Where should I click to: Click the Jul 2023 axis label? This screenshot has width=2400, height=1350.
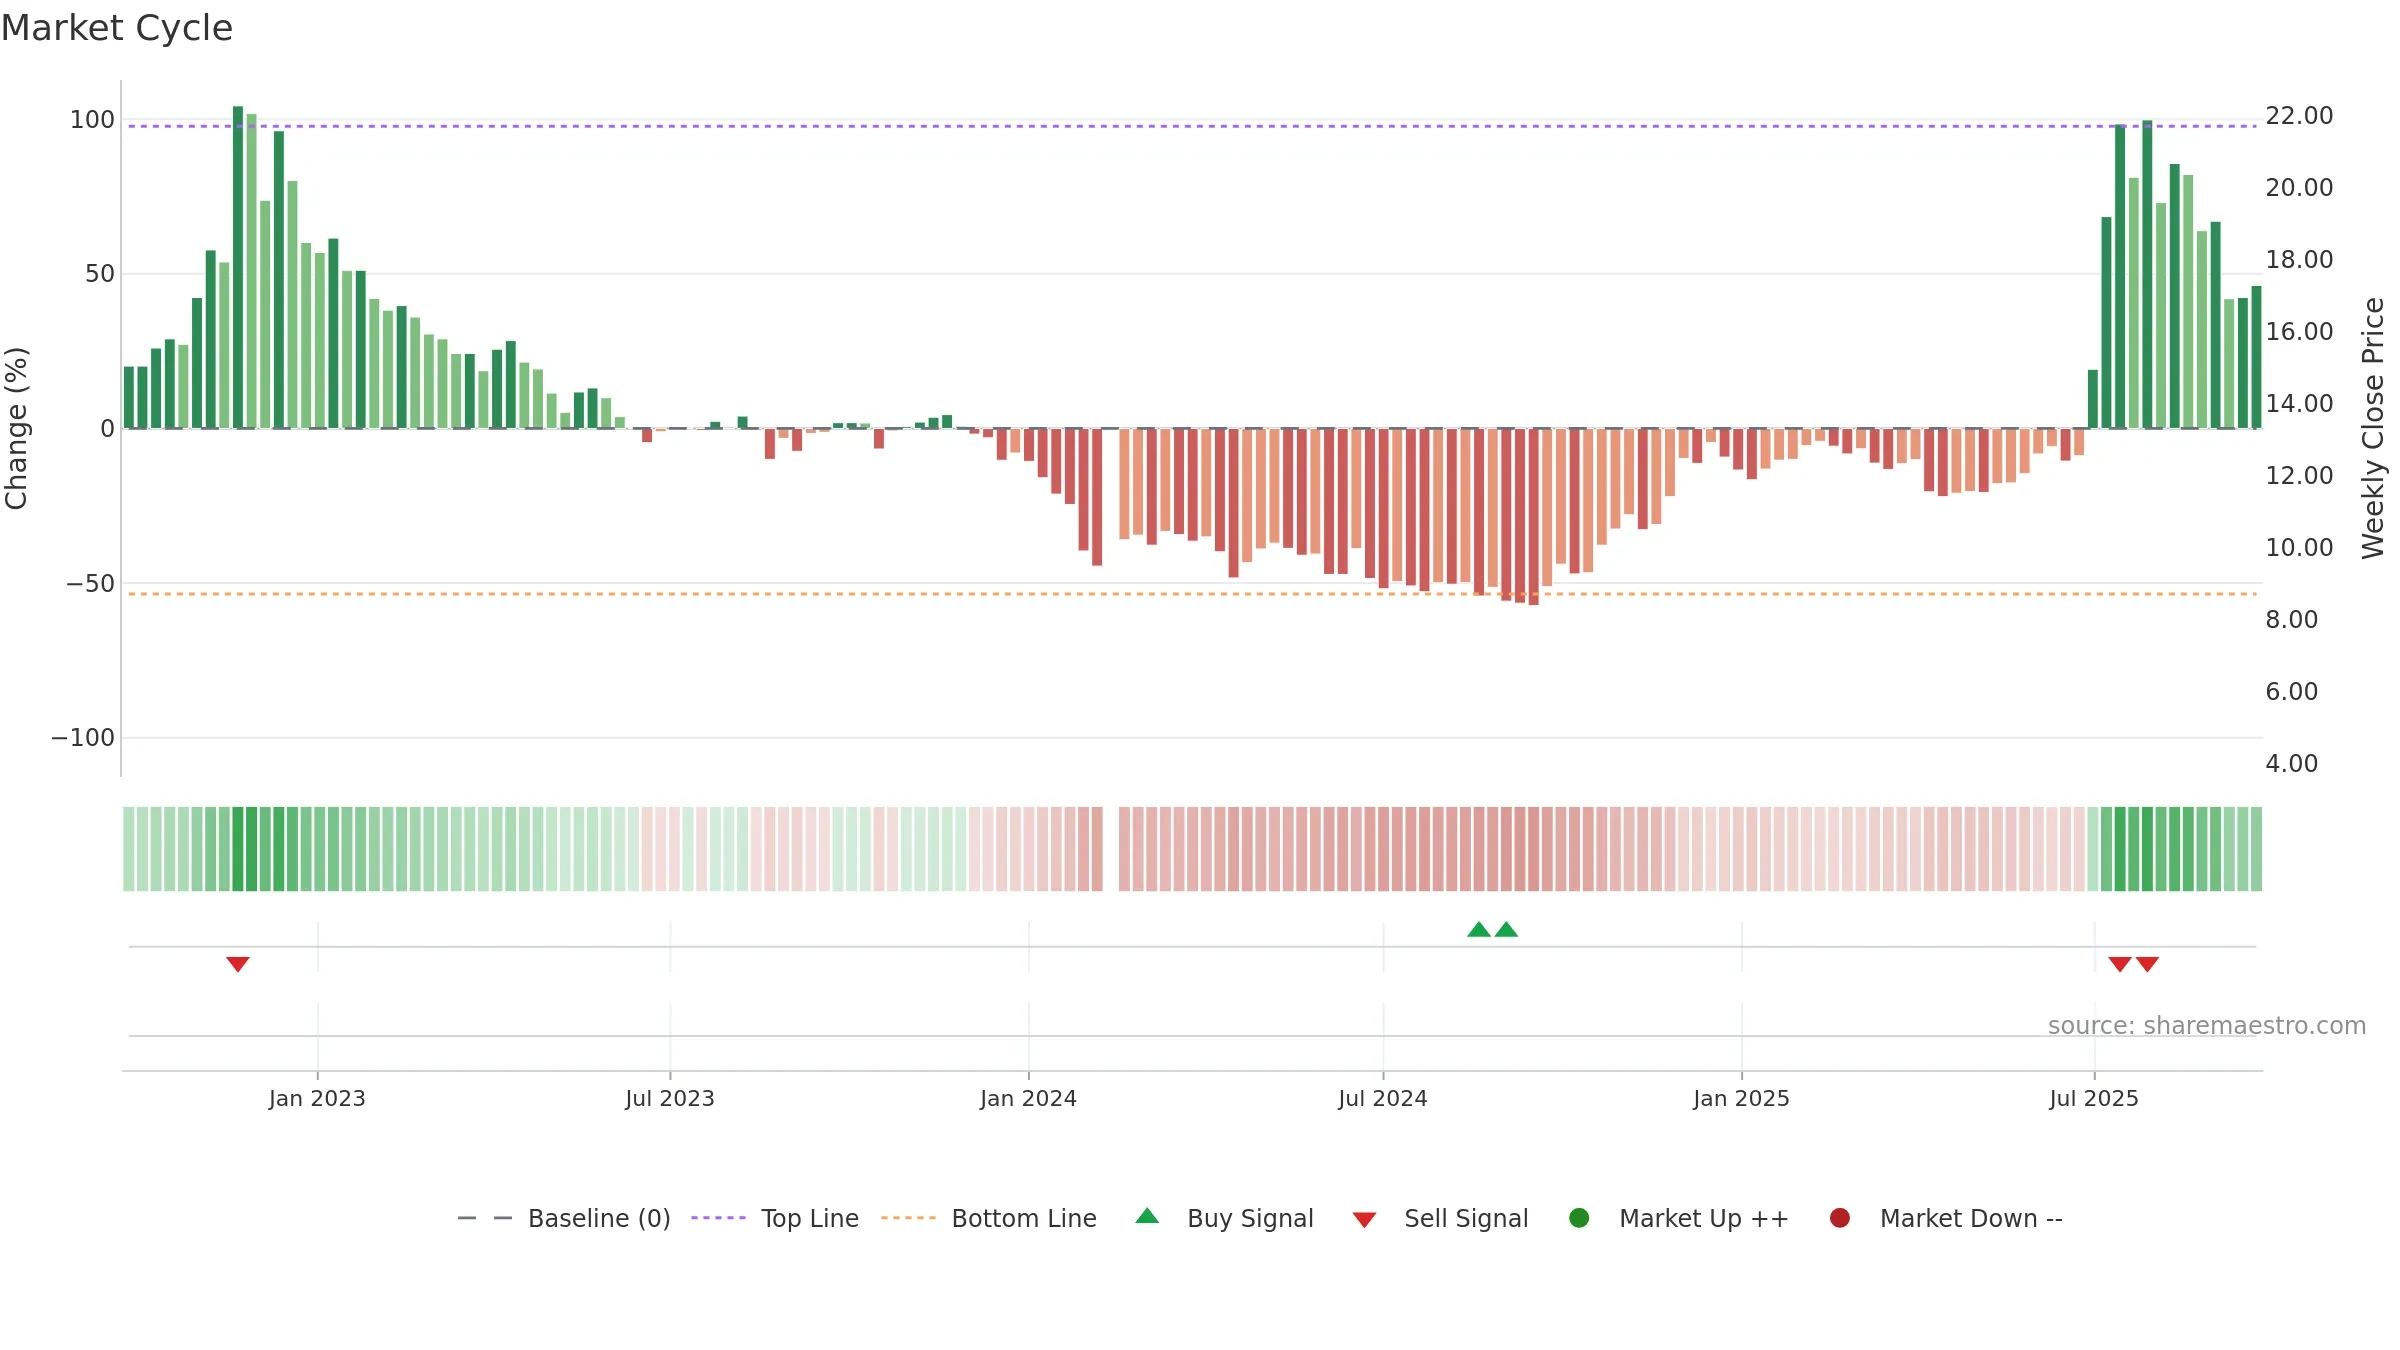coord(670,1099)
